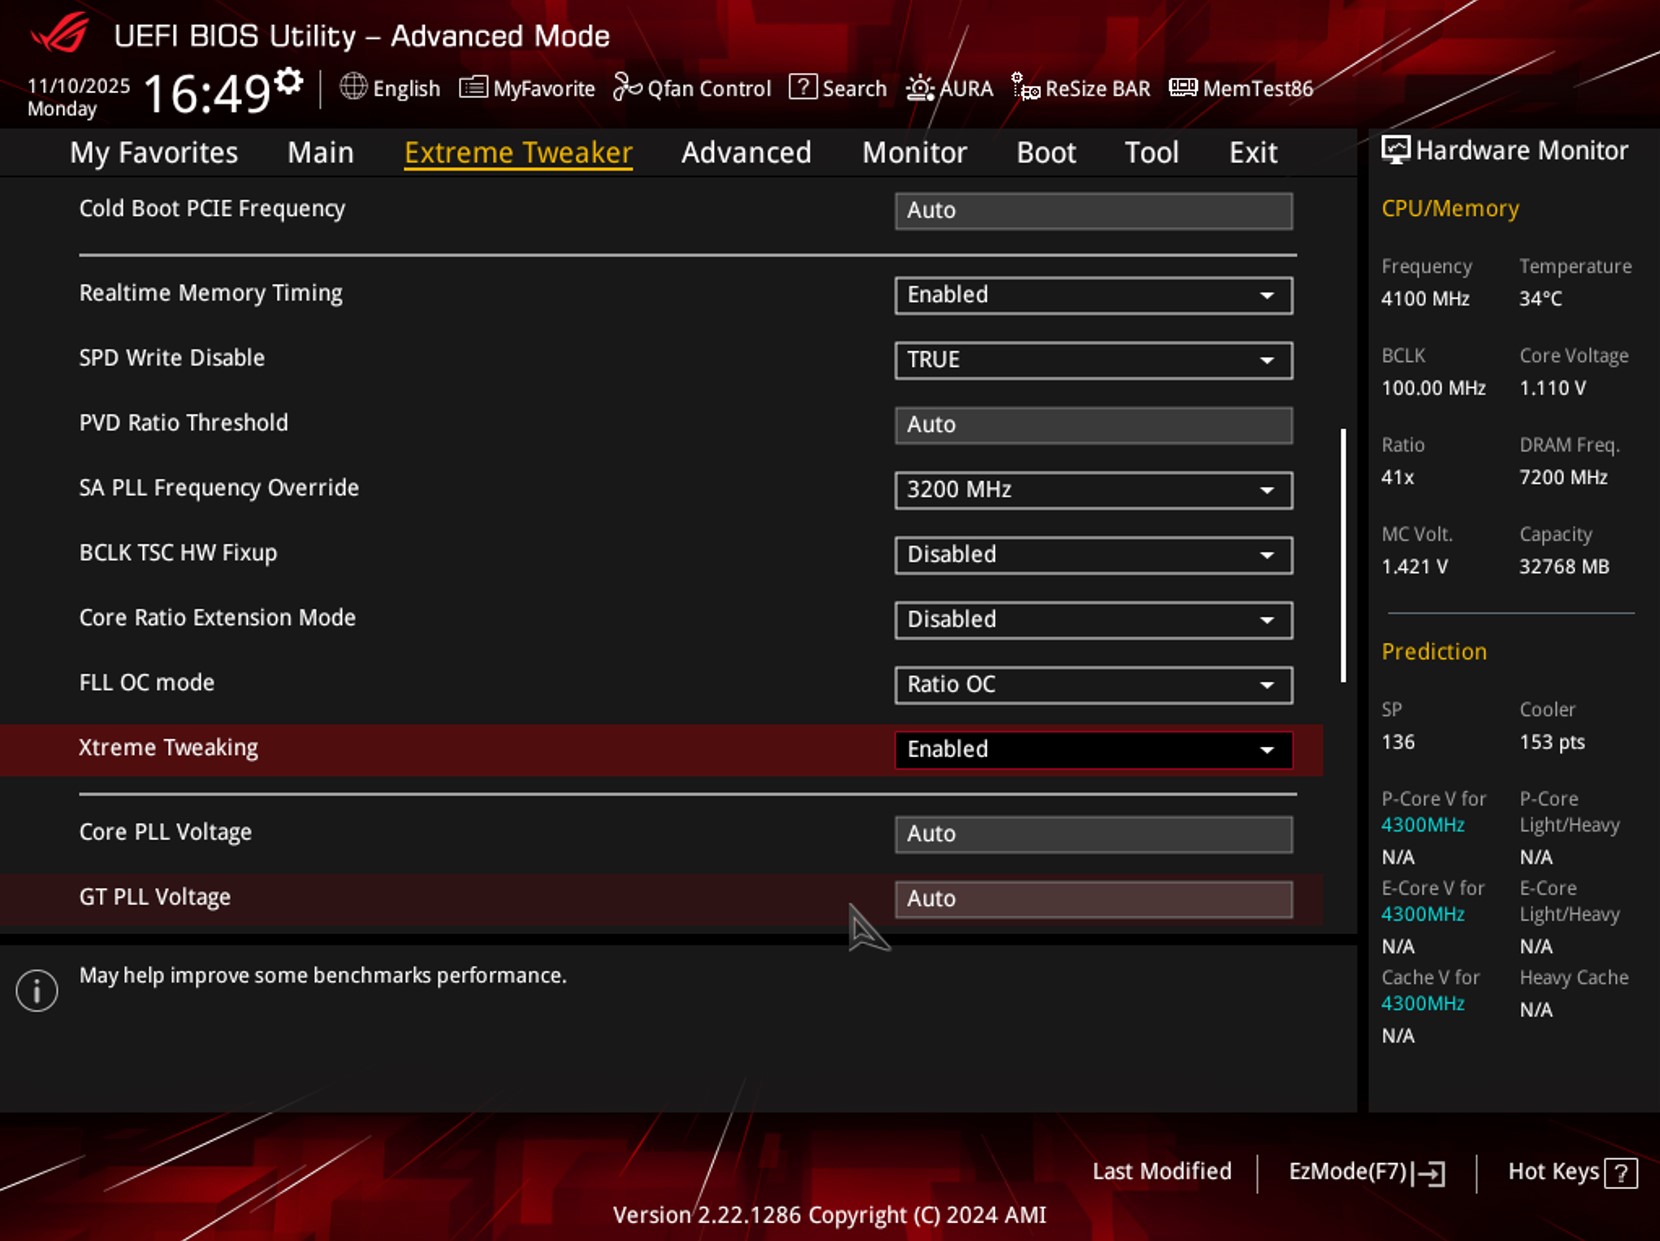Click the 34°C temperature value
This screenshot has width=1660, height=1241.
(1540, 299)
